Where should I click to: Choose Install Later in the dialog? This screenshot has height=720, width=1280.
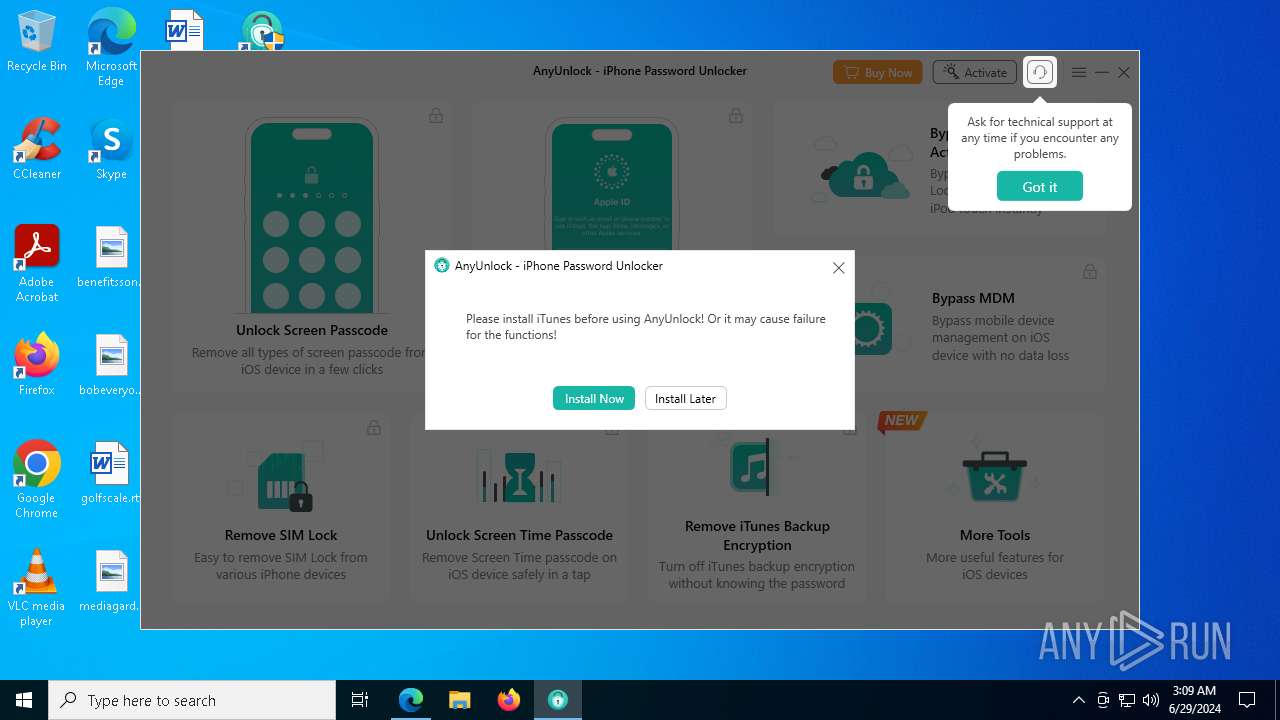pyautogui.click(x=685, y=398)
